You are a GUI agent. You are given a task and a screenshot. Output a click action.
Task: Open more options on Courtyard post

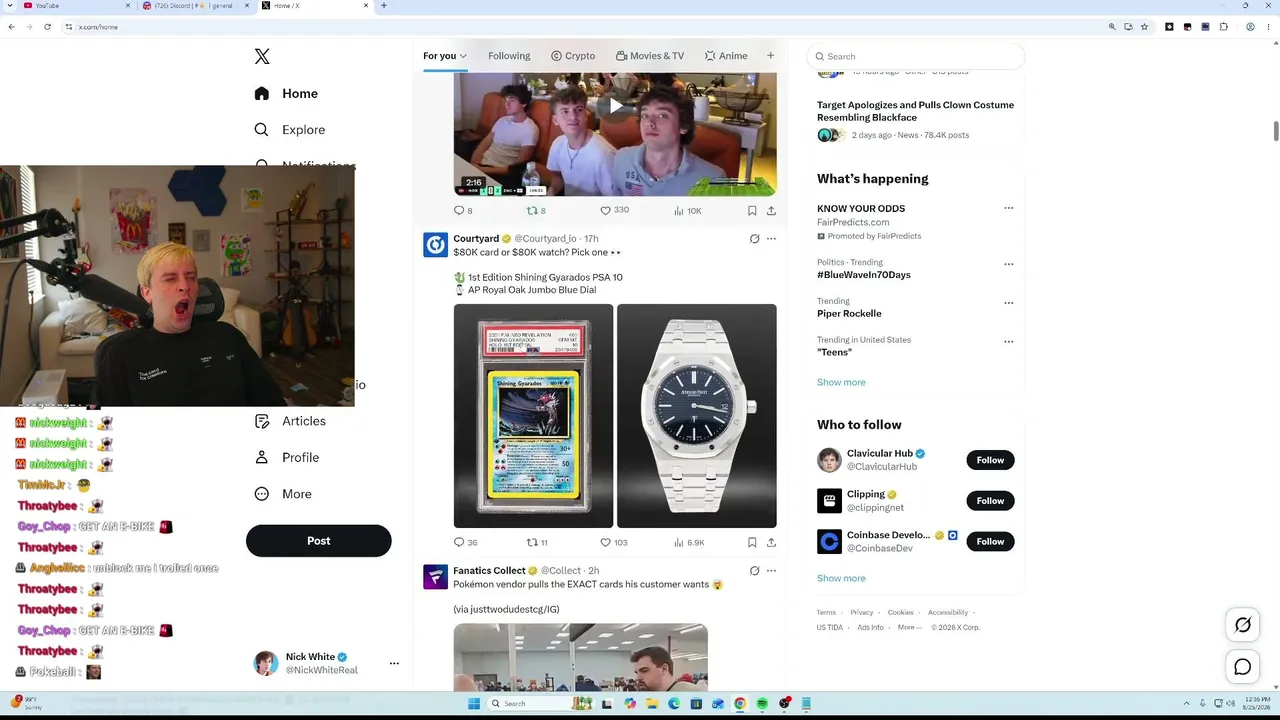[x=771, y=239]
